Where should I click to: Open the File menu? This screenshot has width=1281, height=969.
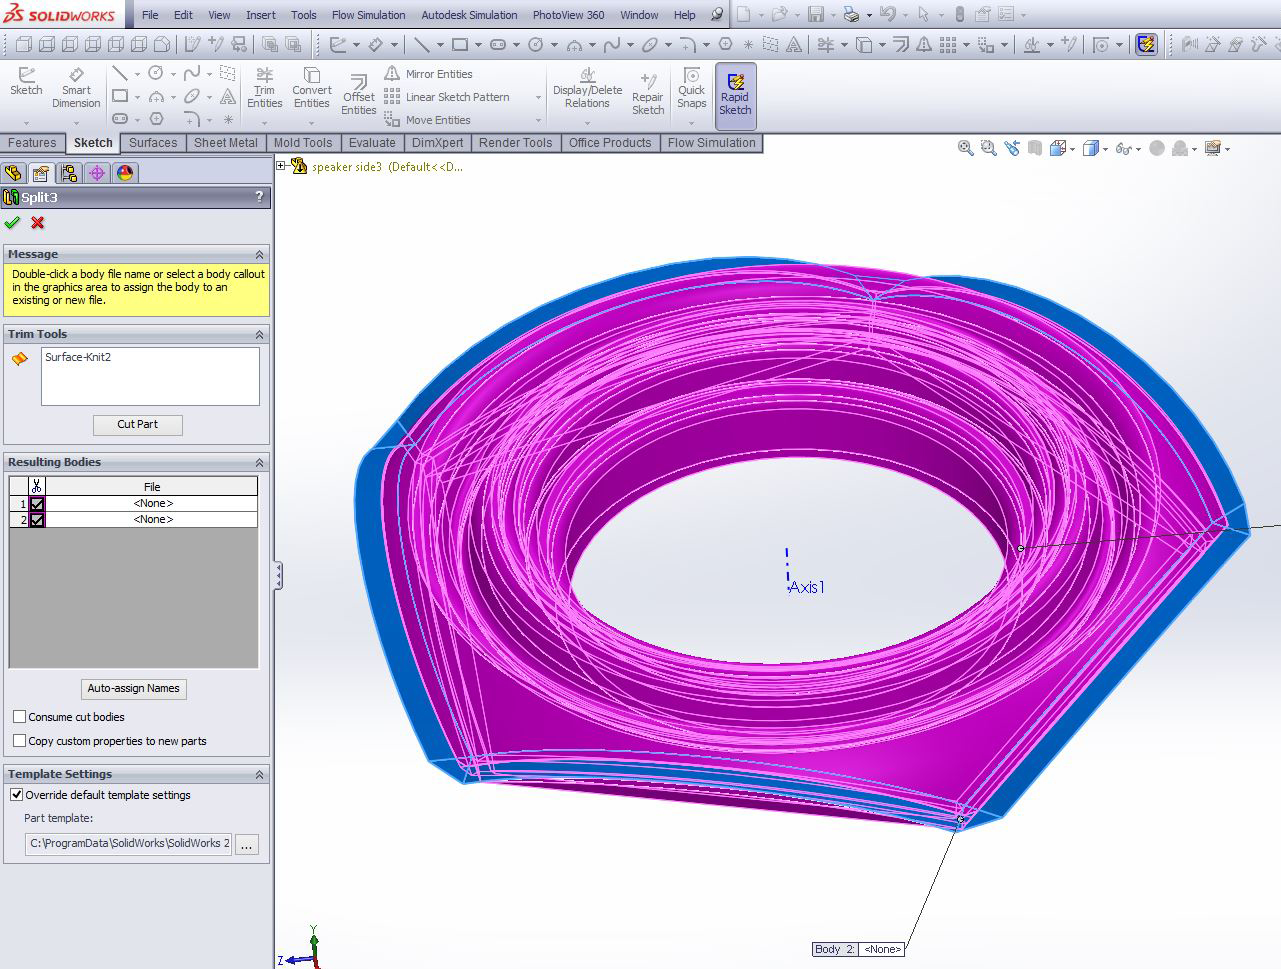coord(150,15)
